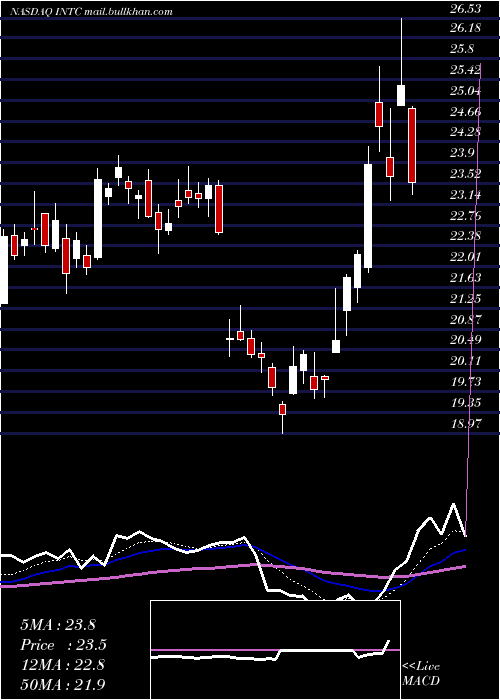Click the 20.87 price axis label
The width and height of the screenshot is (500, 700).
coord(465,319)
